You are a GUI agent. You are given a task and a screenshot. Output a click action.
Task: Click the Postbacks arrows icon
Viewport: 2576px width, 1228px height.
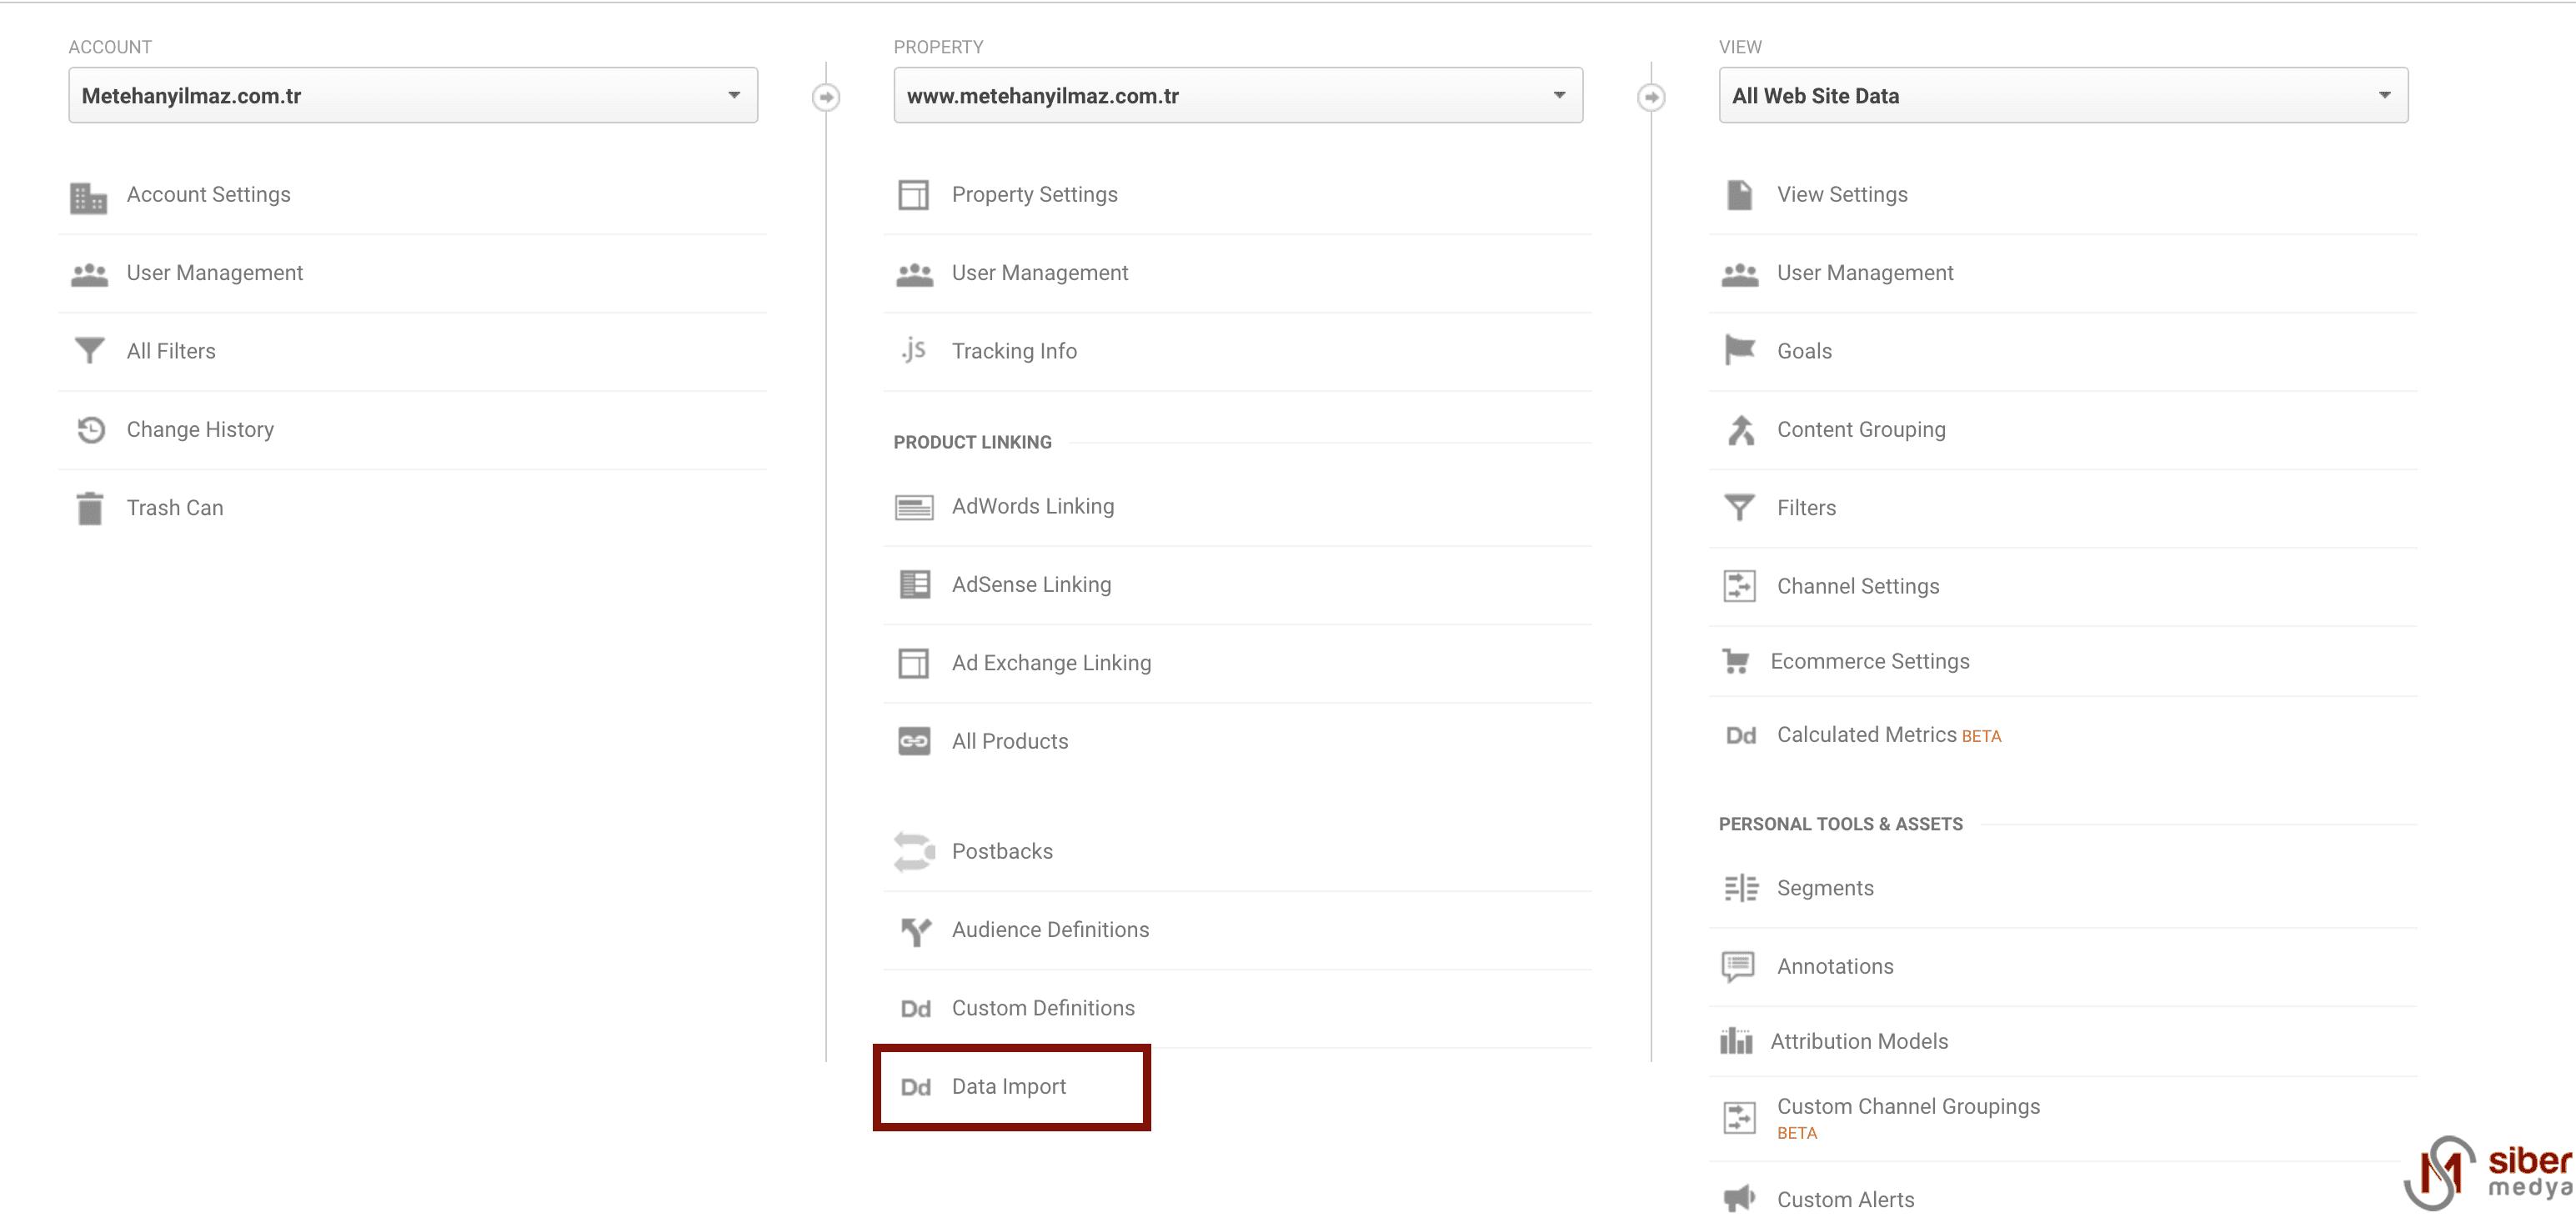click(x=914, y=852)
